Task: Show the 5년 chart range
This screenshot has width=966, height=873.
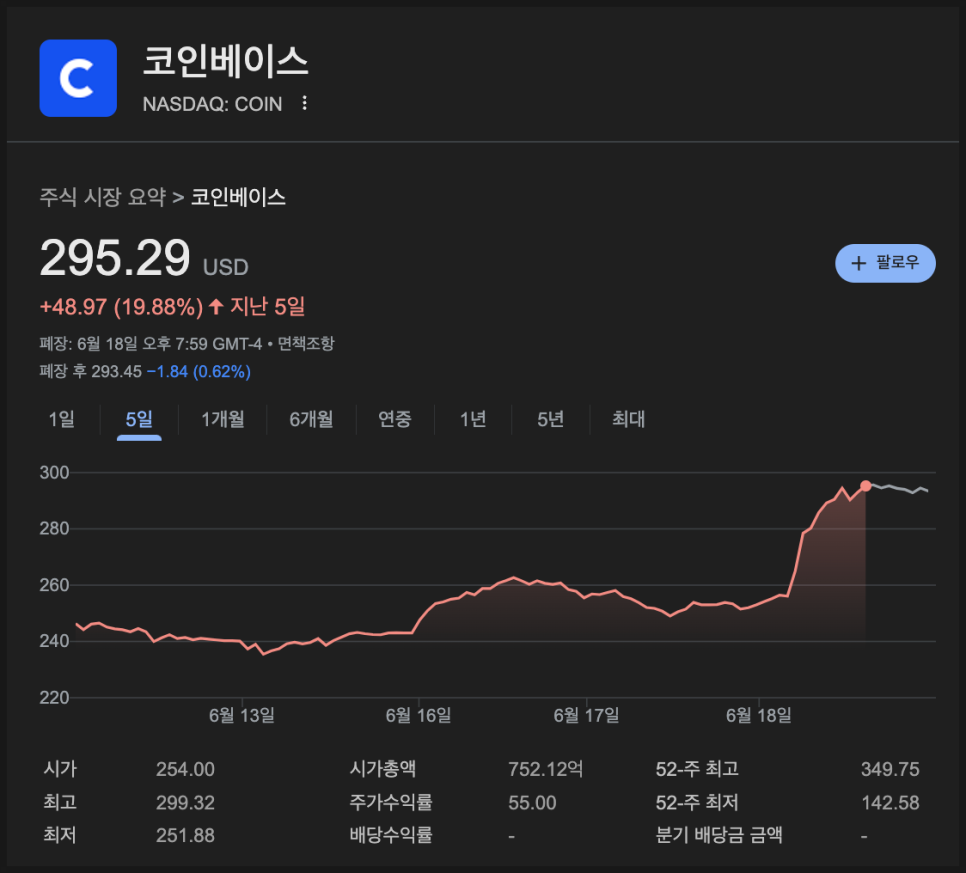Action: pos(551,419)
